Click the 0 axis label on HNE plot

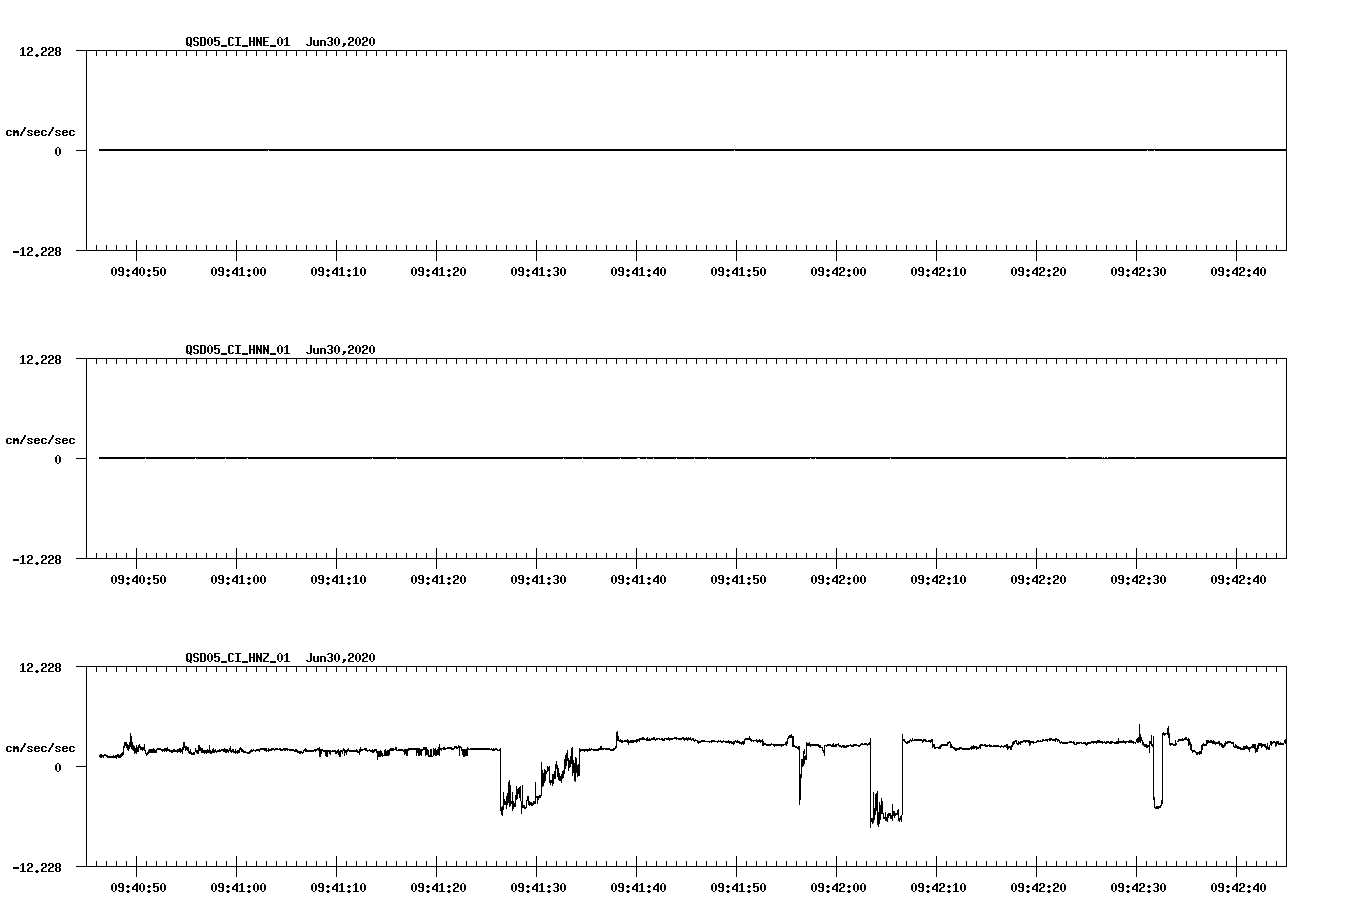tap(58, 152)
